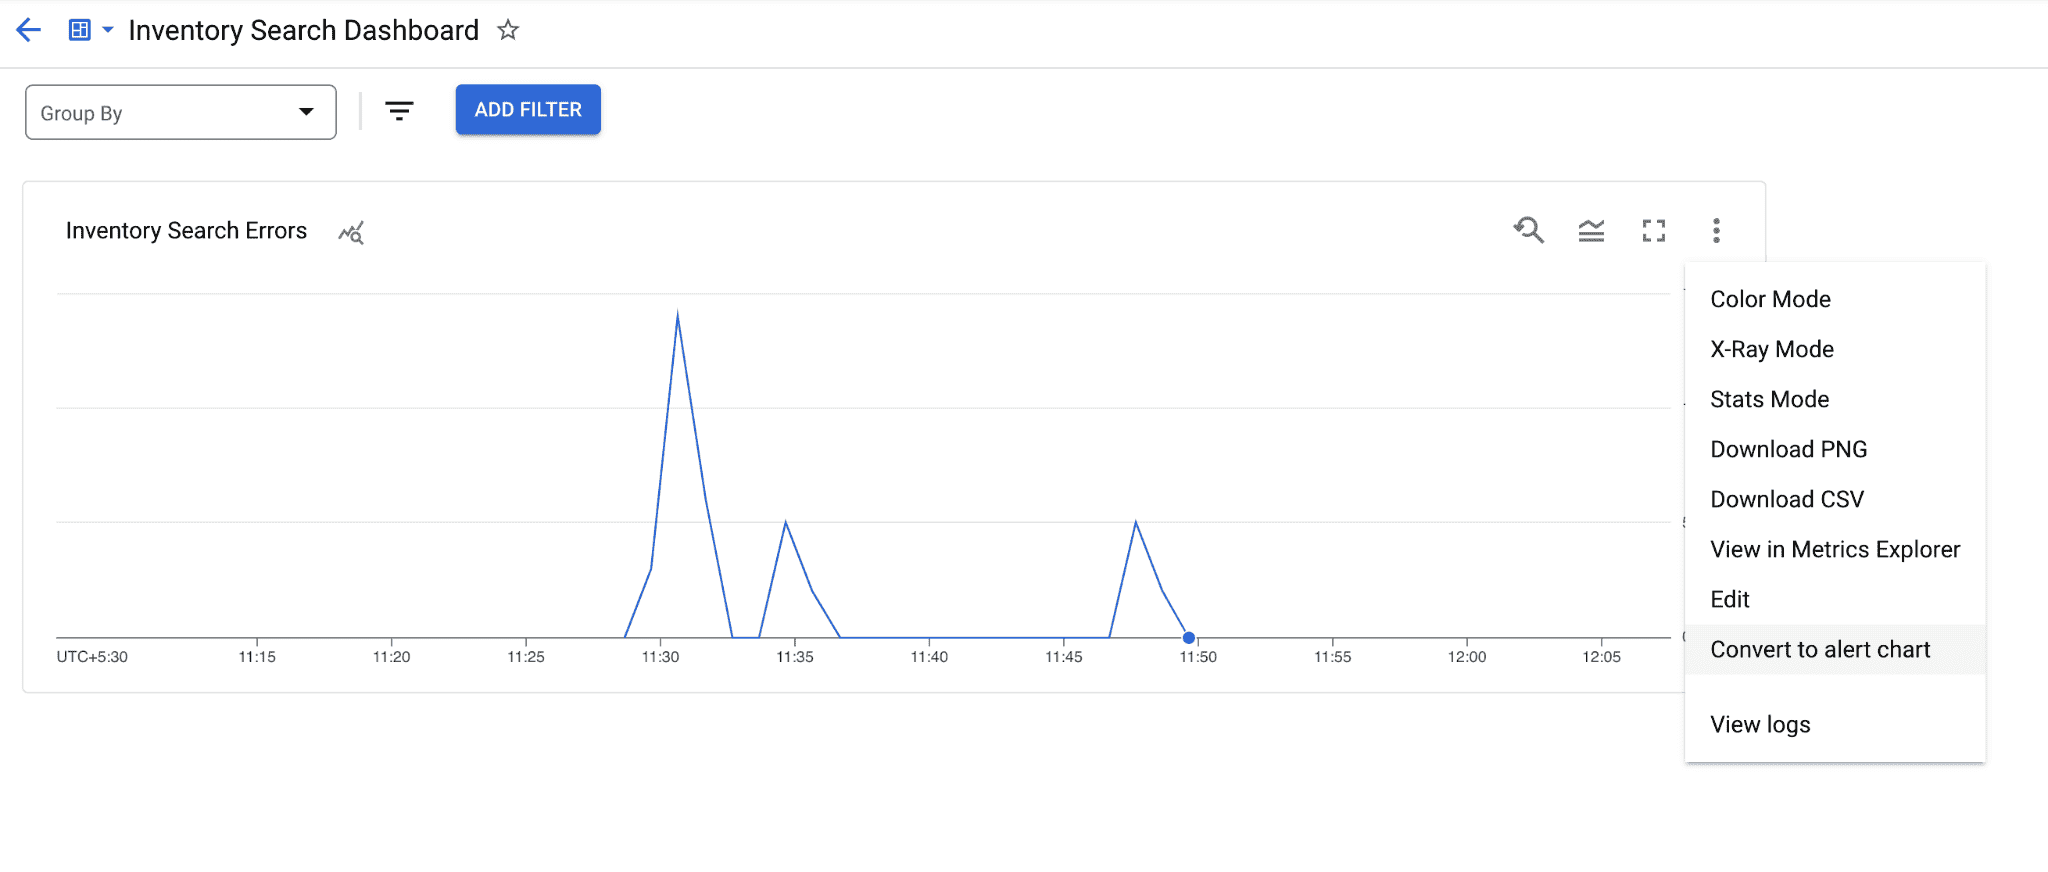This screenshot has width=2048, height=872.
Task: Click the back arrow icon
Action: click(x=29, y=30)
